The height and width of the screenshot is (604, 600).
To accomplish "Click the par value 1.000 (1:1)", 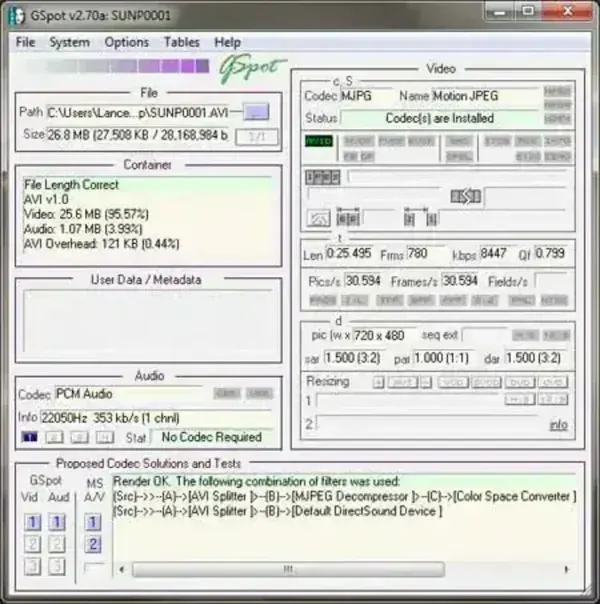I will (x=443, y=358).
